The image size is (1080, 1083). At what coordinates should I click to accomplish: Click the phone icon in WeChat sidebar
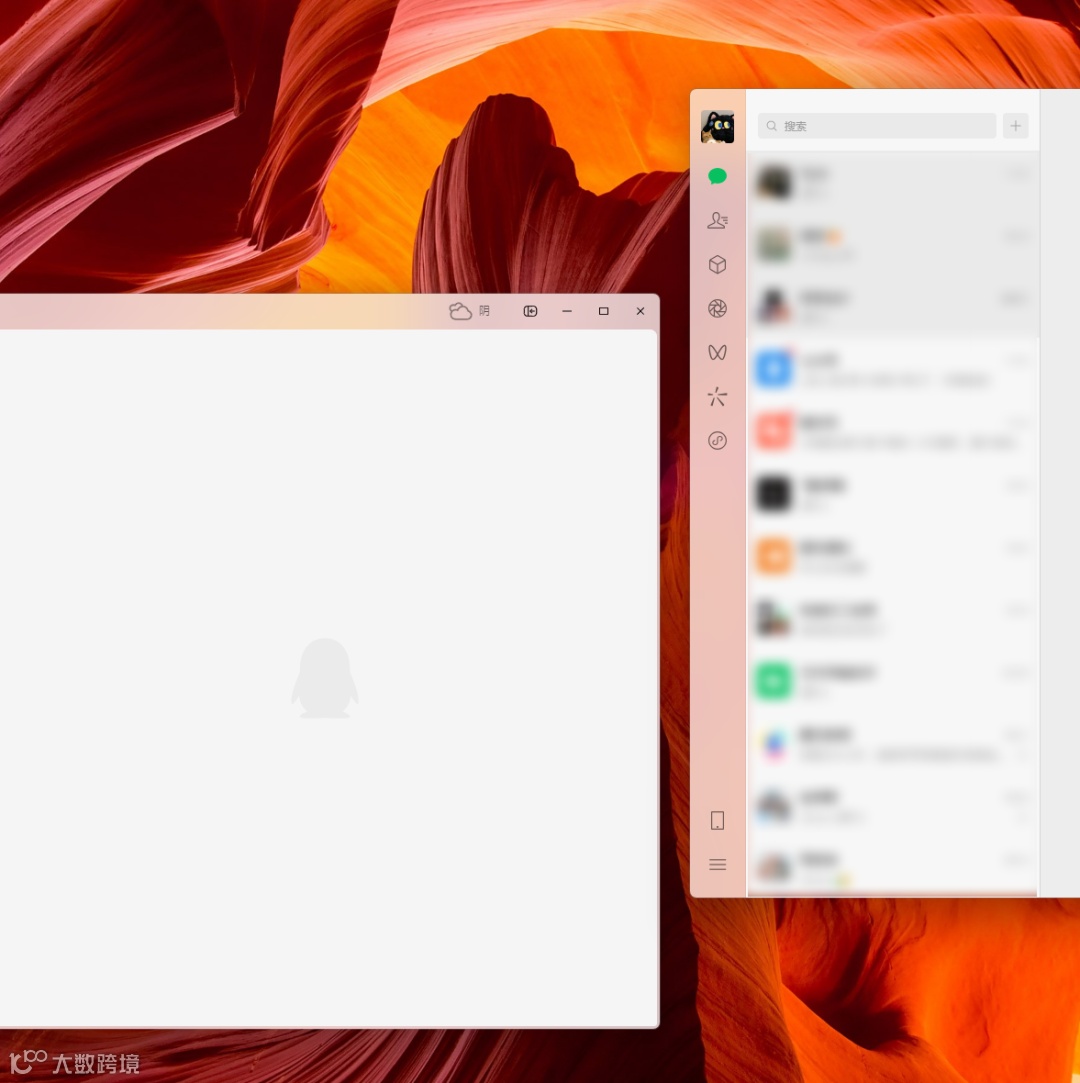click(x=717, y=821)
